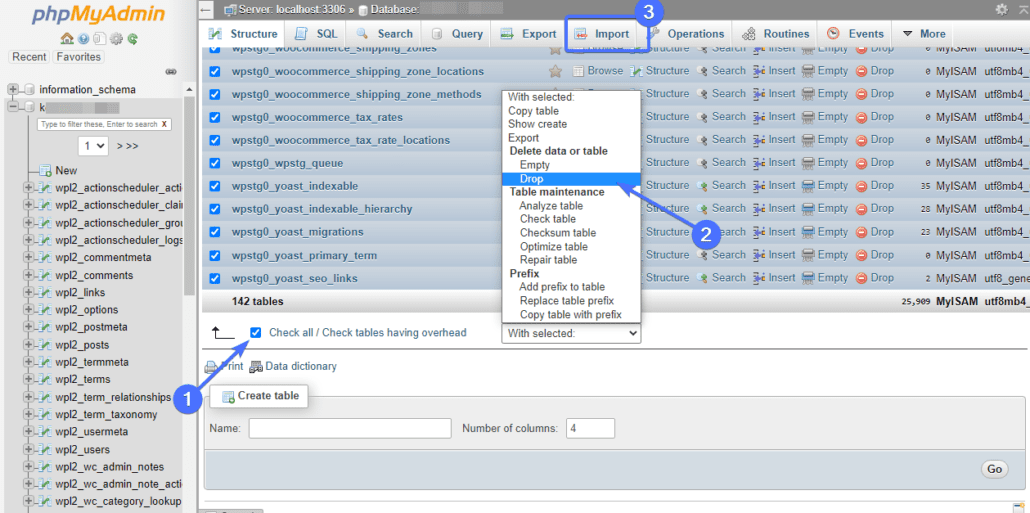Image resolution: width=1030 pixels, height=513 pixels.
Task: Click the Go button
Action: click(994, 469)
